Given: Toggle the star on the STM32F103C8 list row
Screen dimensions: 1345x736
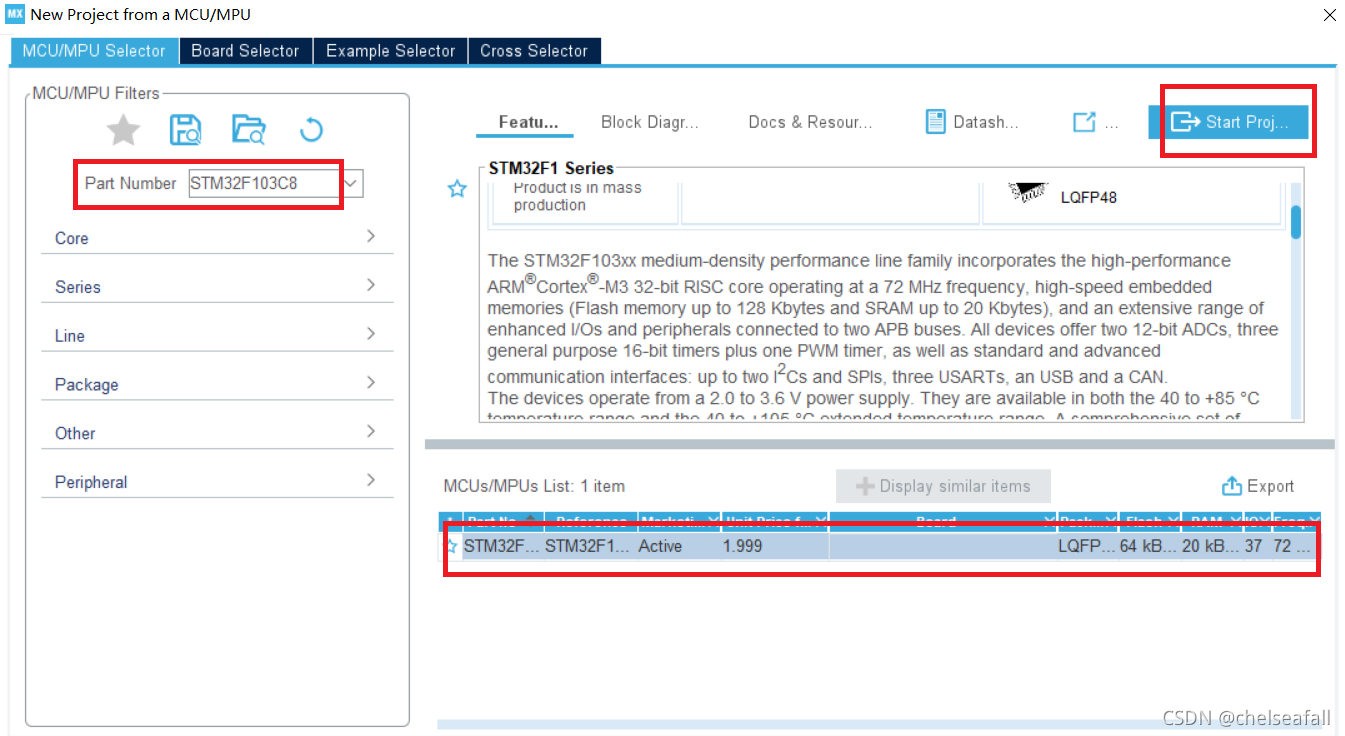Looking at the screenshot, I should coord(451,546).
